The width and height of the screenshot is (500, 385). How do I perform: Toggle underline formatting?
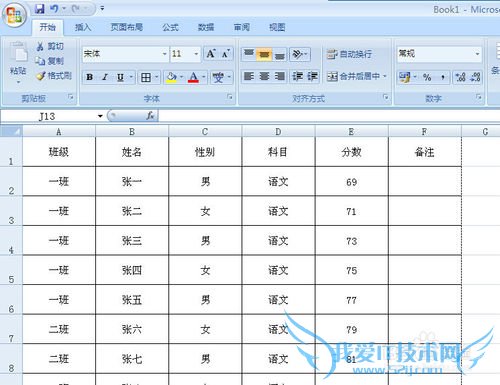tap(120, 77)
